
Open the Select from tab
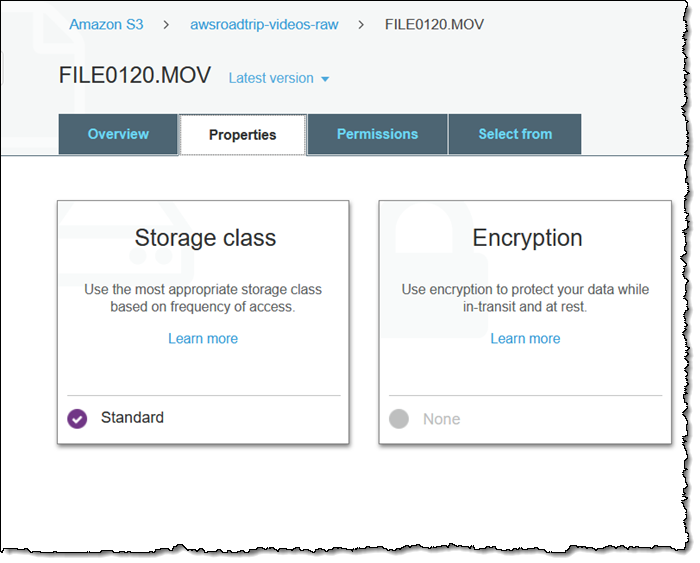(x=515, y=134)
